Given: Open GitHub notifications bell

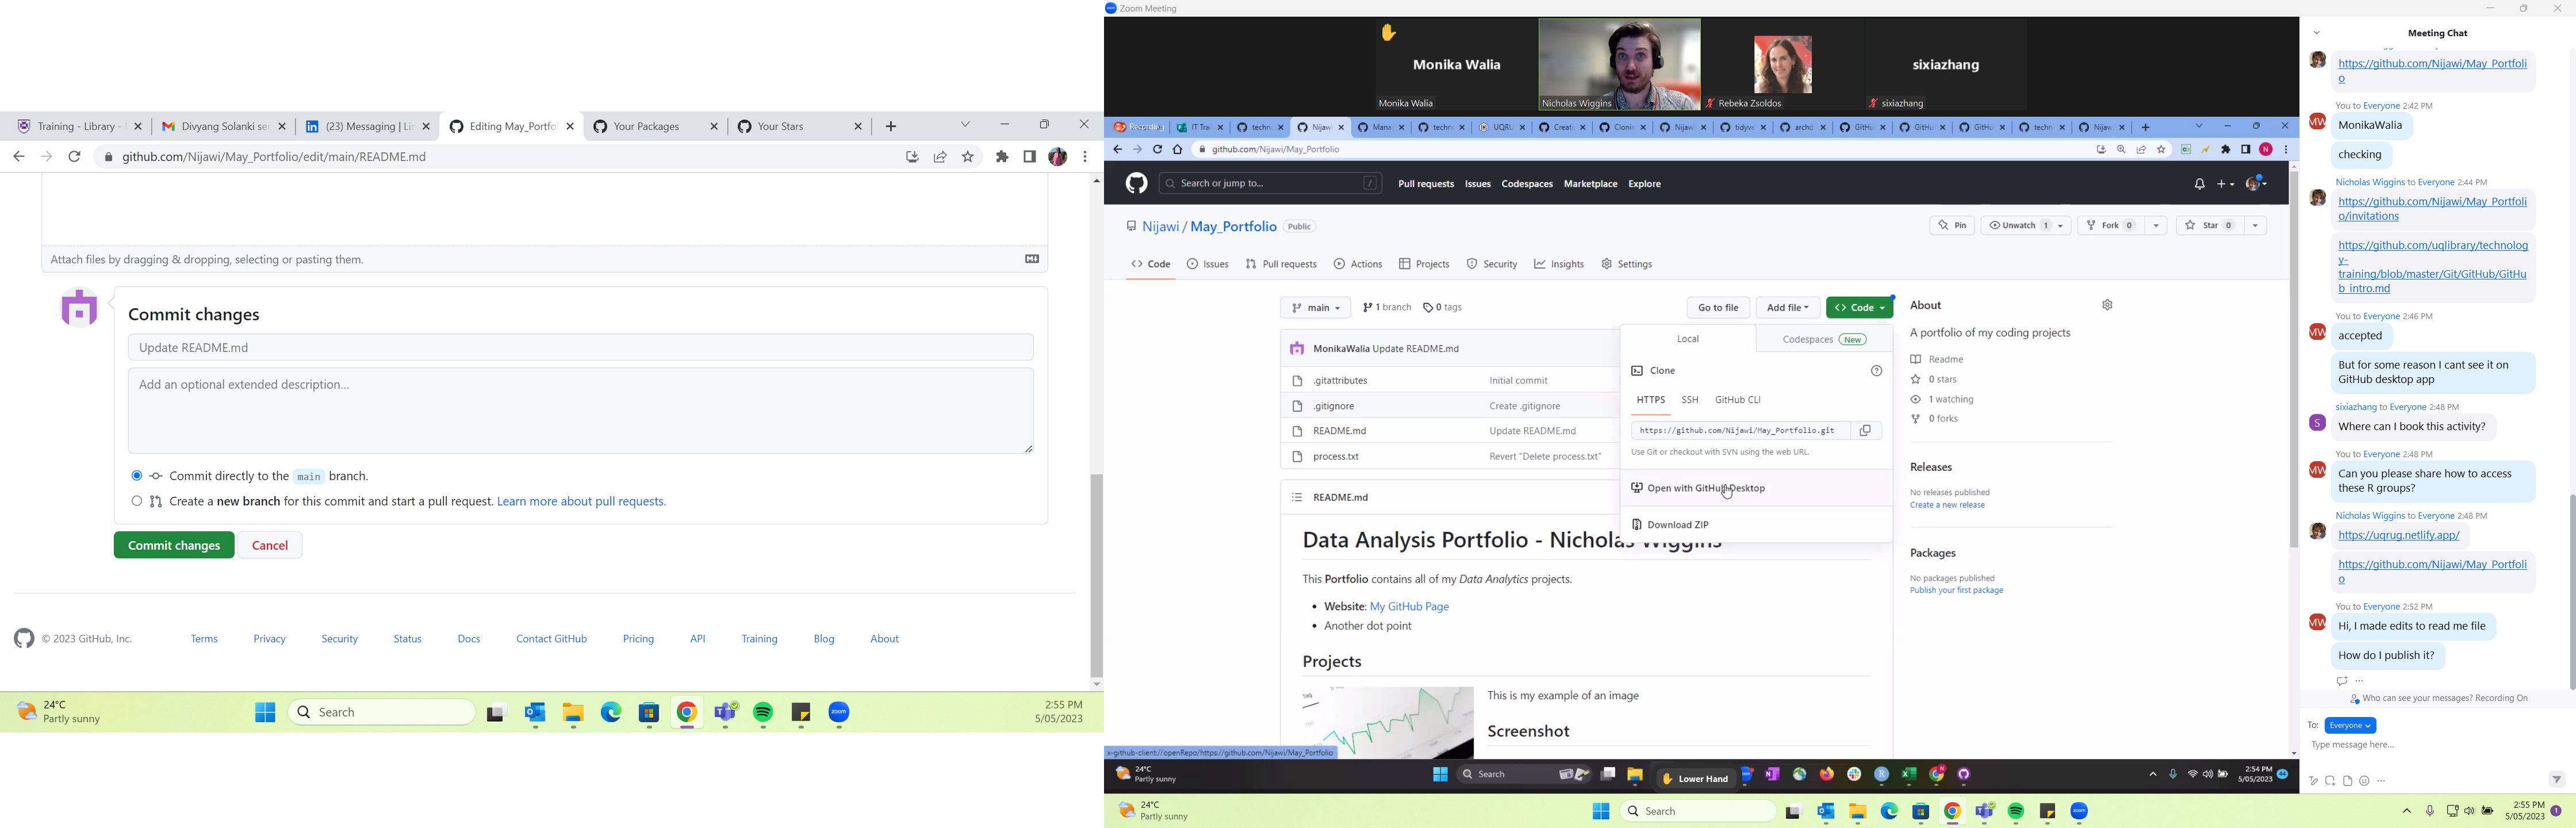Looking at the screenshot, I should (2199, 184).
